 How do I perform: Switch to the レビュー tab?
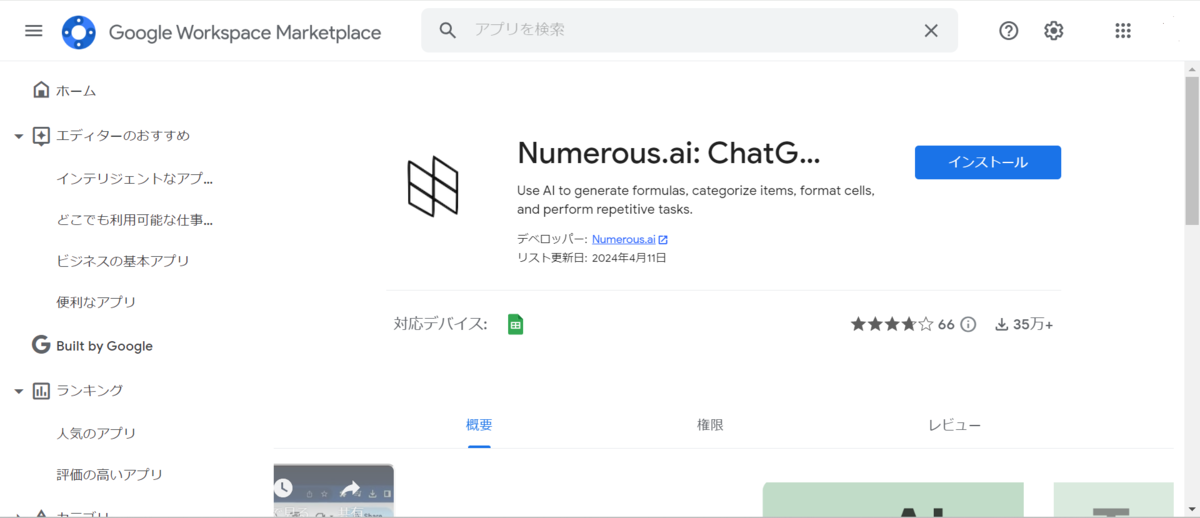click(955, 425)
